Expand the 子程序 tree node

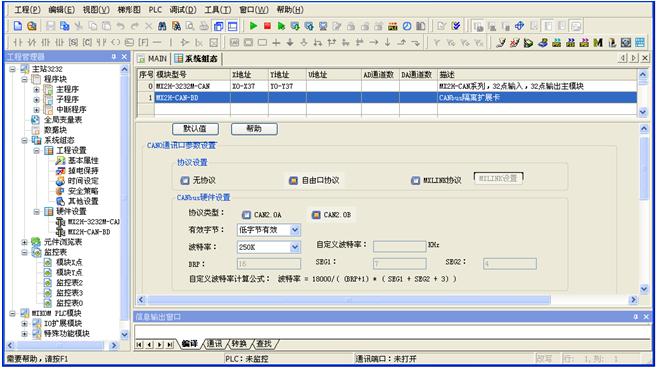coord(37,100)
